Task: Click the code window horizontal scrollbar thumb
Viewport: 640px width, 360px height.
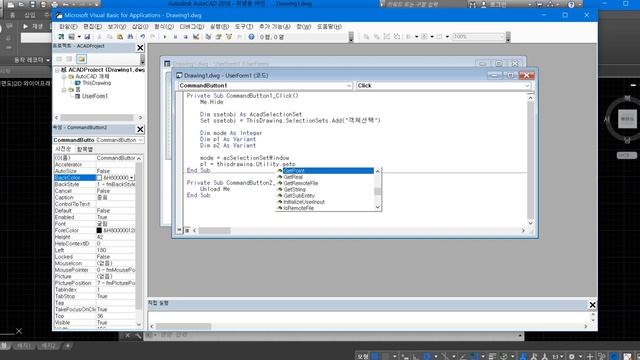Action: (214, 231)
